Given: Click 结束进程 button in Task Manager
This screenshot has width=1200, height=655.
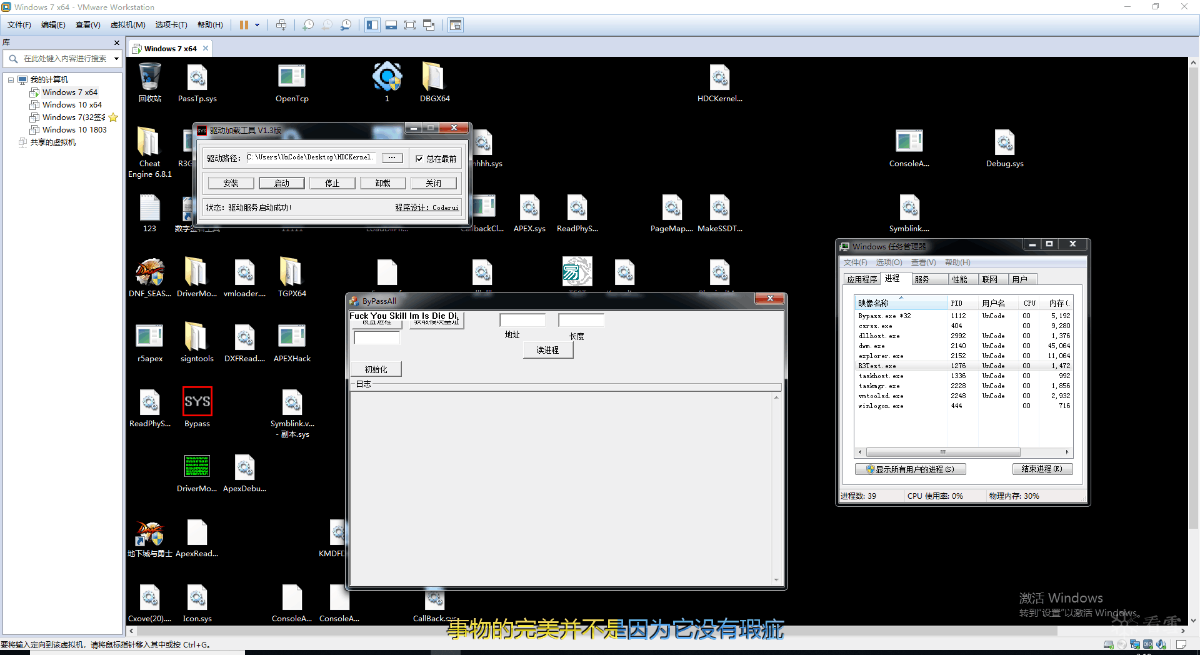Looking at the screenshot, I should (x=1043, y=469).
